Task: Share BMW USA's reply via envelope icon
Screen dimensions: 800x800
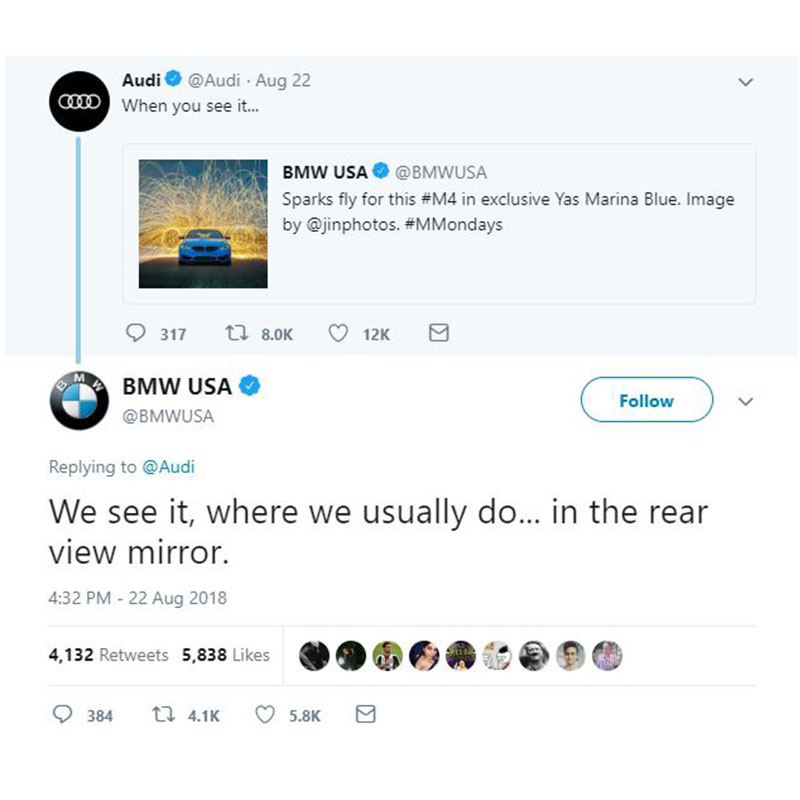Action: (x=365, y=714)
